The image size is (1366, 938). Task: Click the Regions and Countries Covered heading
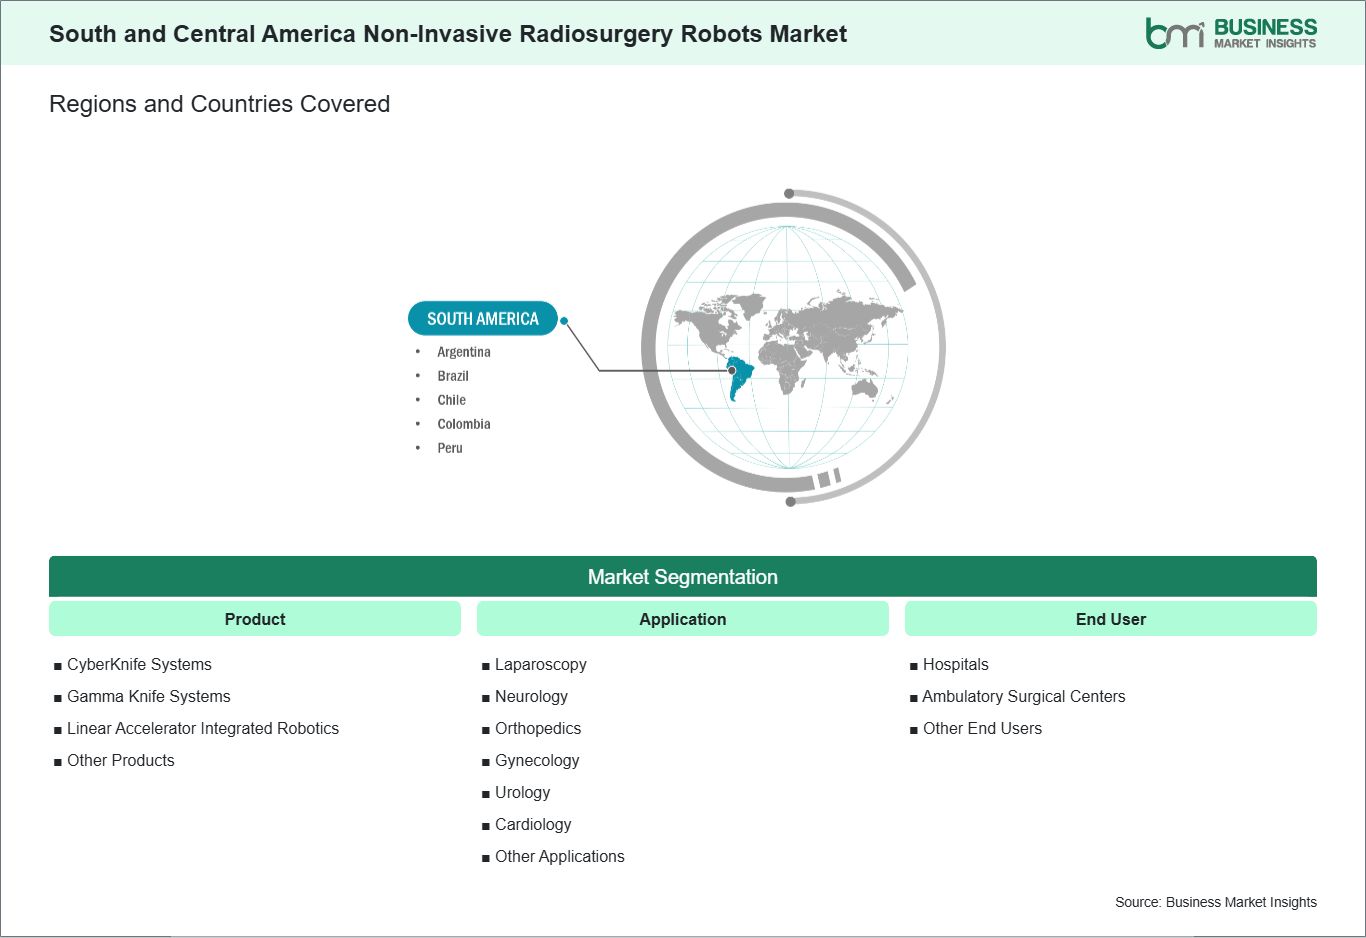[x=220, y=104]
